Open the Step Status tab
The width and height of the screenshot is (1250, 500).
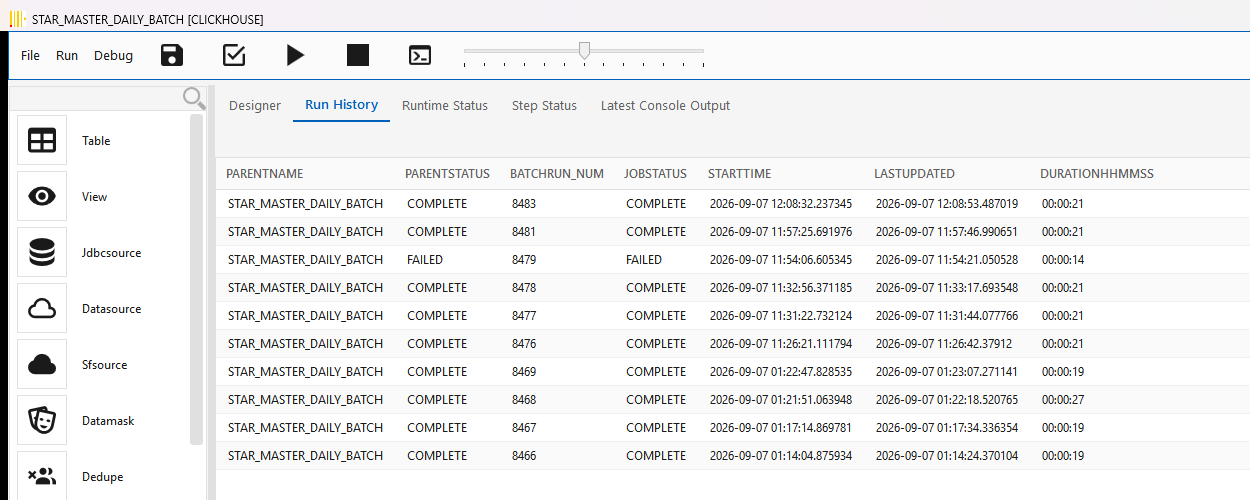[544, 105]
